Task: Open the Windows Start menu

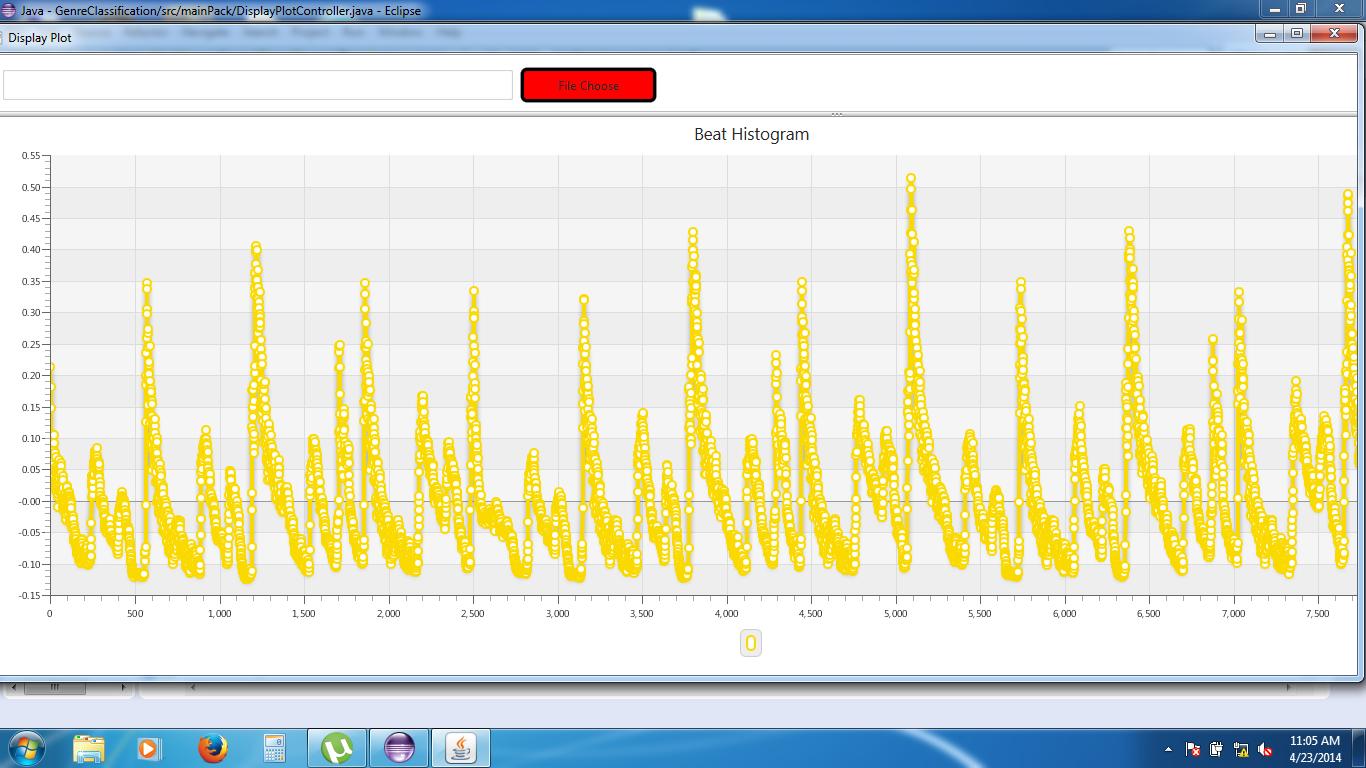Action: coord(25,748)
